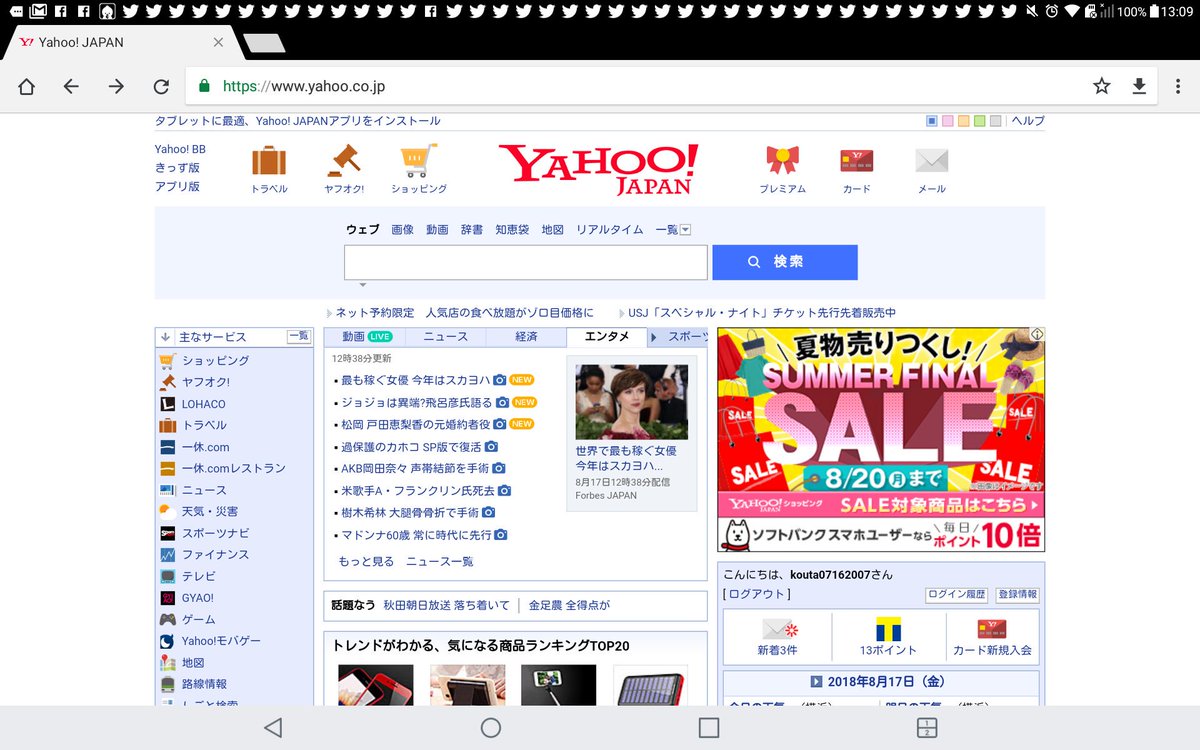Click the ニュース一覧 link
The height and width of the screenshot is (750, 1200).
coord(439,562)
